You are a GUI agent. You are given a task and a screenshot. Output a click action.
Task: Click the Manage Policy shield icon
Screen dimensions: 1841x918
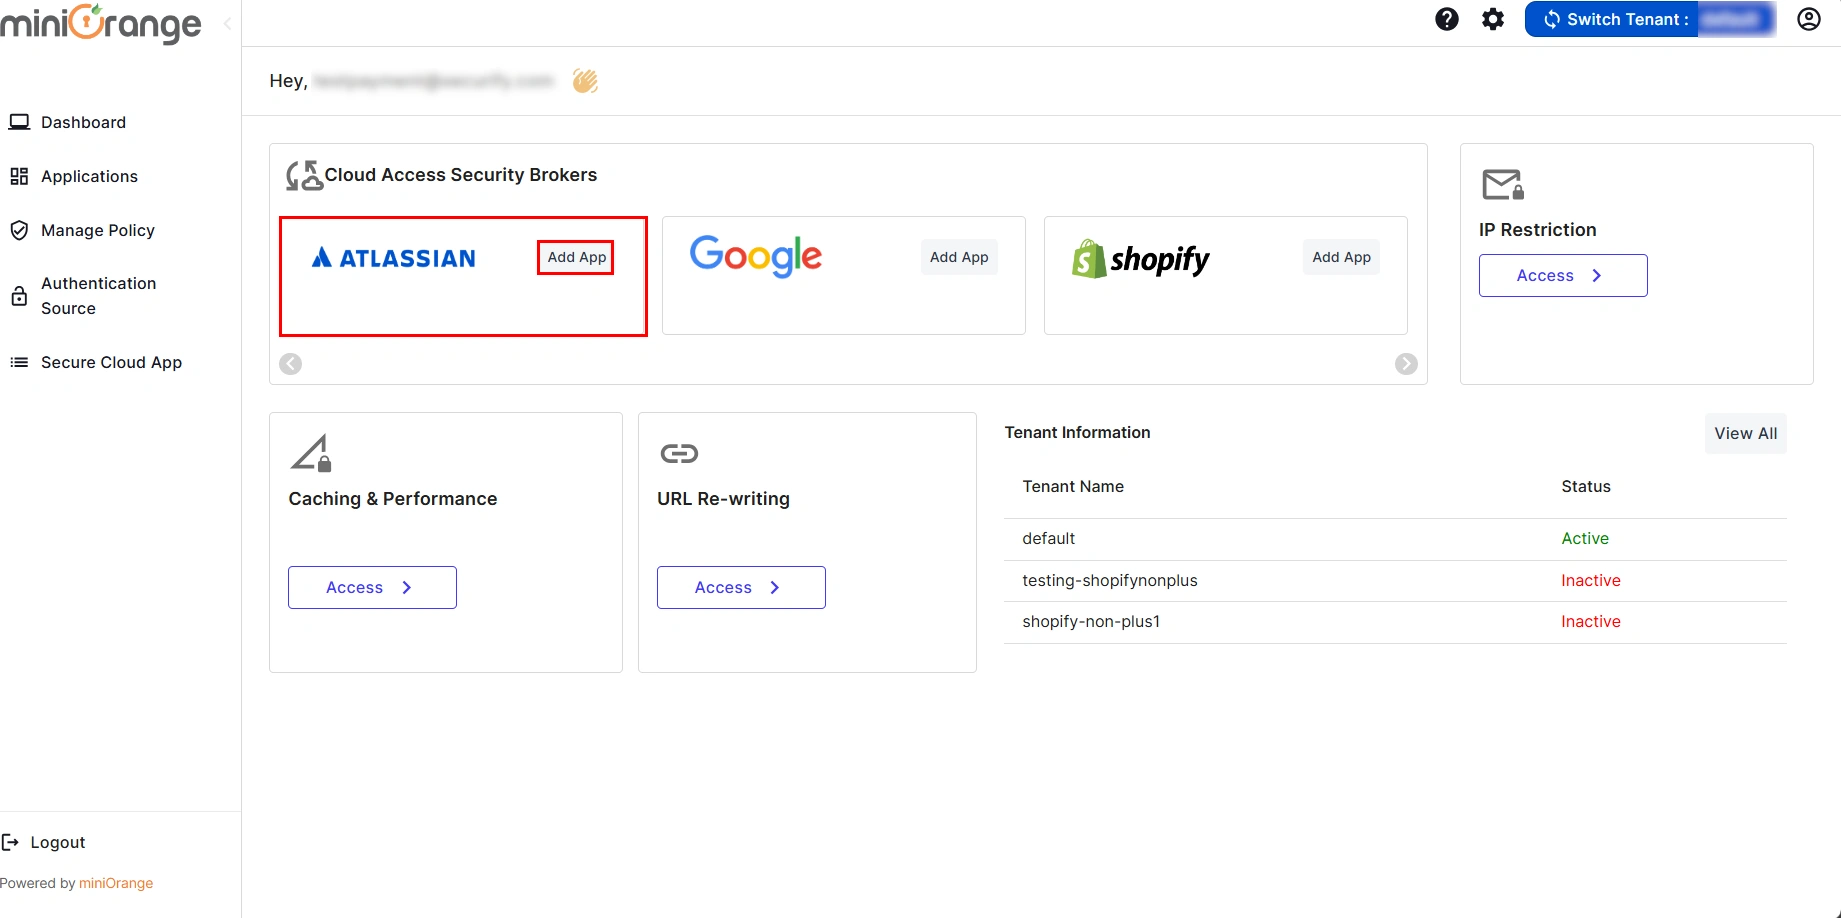coord(19,230)
